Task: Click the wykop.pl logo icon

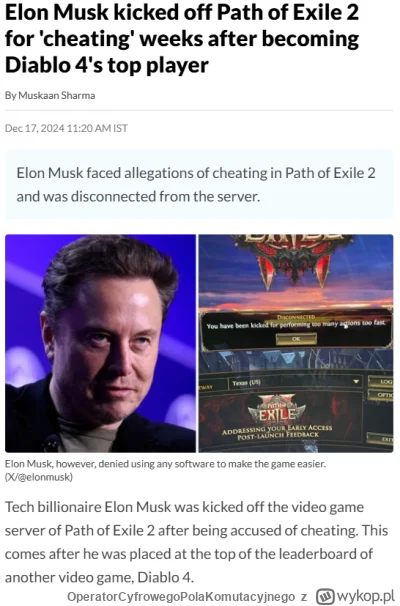Action: point(325,596)
